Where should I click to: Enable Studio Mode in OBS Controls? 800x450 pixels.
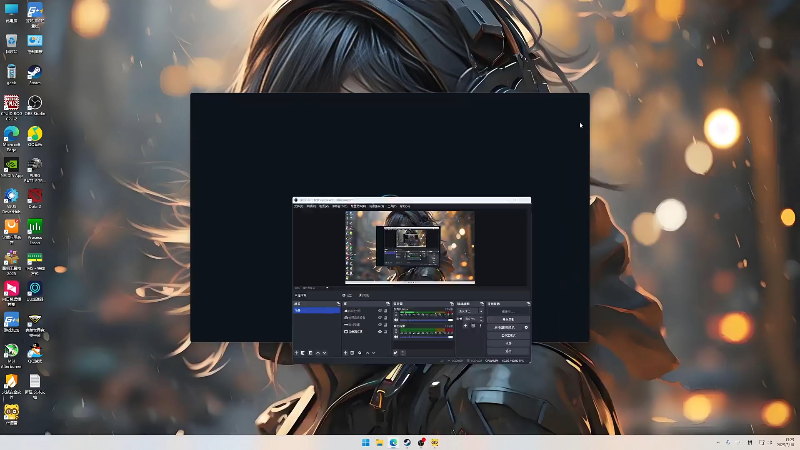point(508,335)
